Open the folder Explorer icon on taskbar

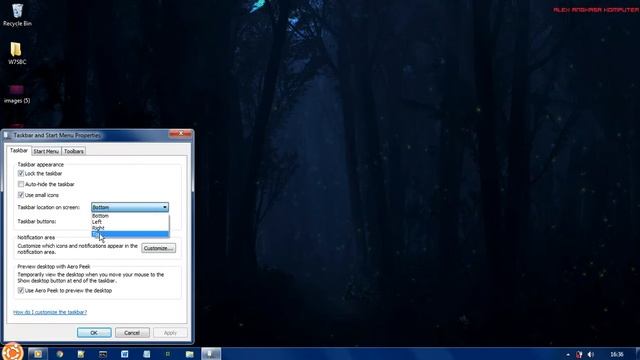(189, 354)
